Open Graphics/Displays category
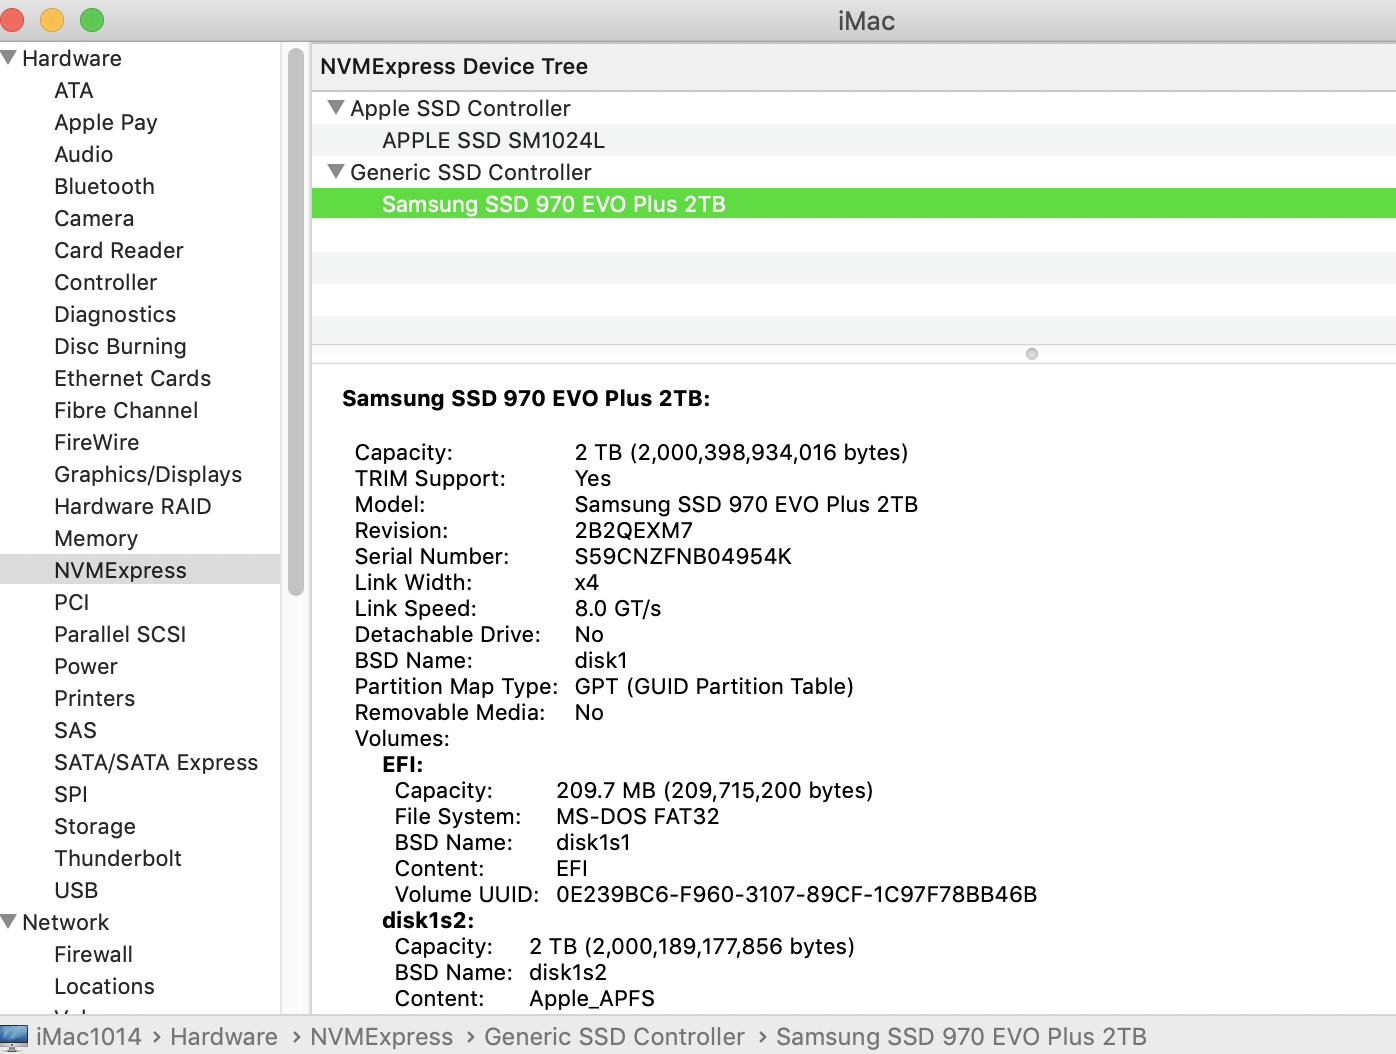1396x1054 pixels. click(148, 474)
